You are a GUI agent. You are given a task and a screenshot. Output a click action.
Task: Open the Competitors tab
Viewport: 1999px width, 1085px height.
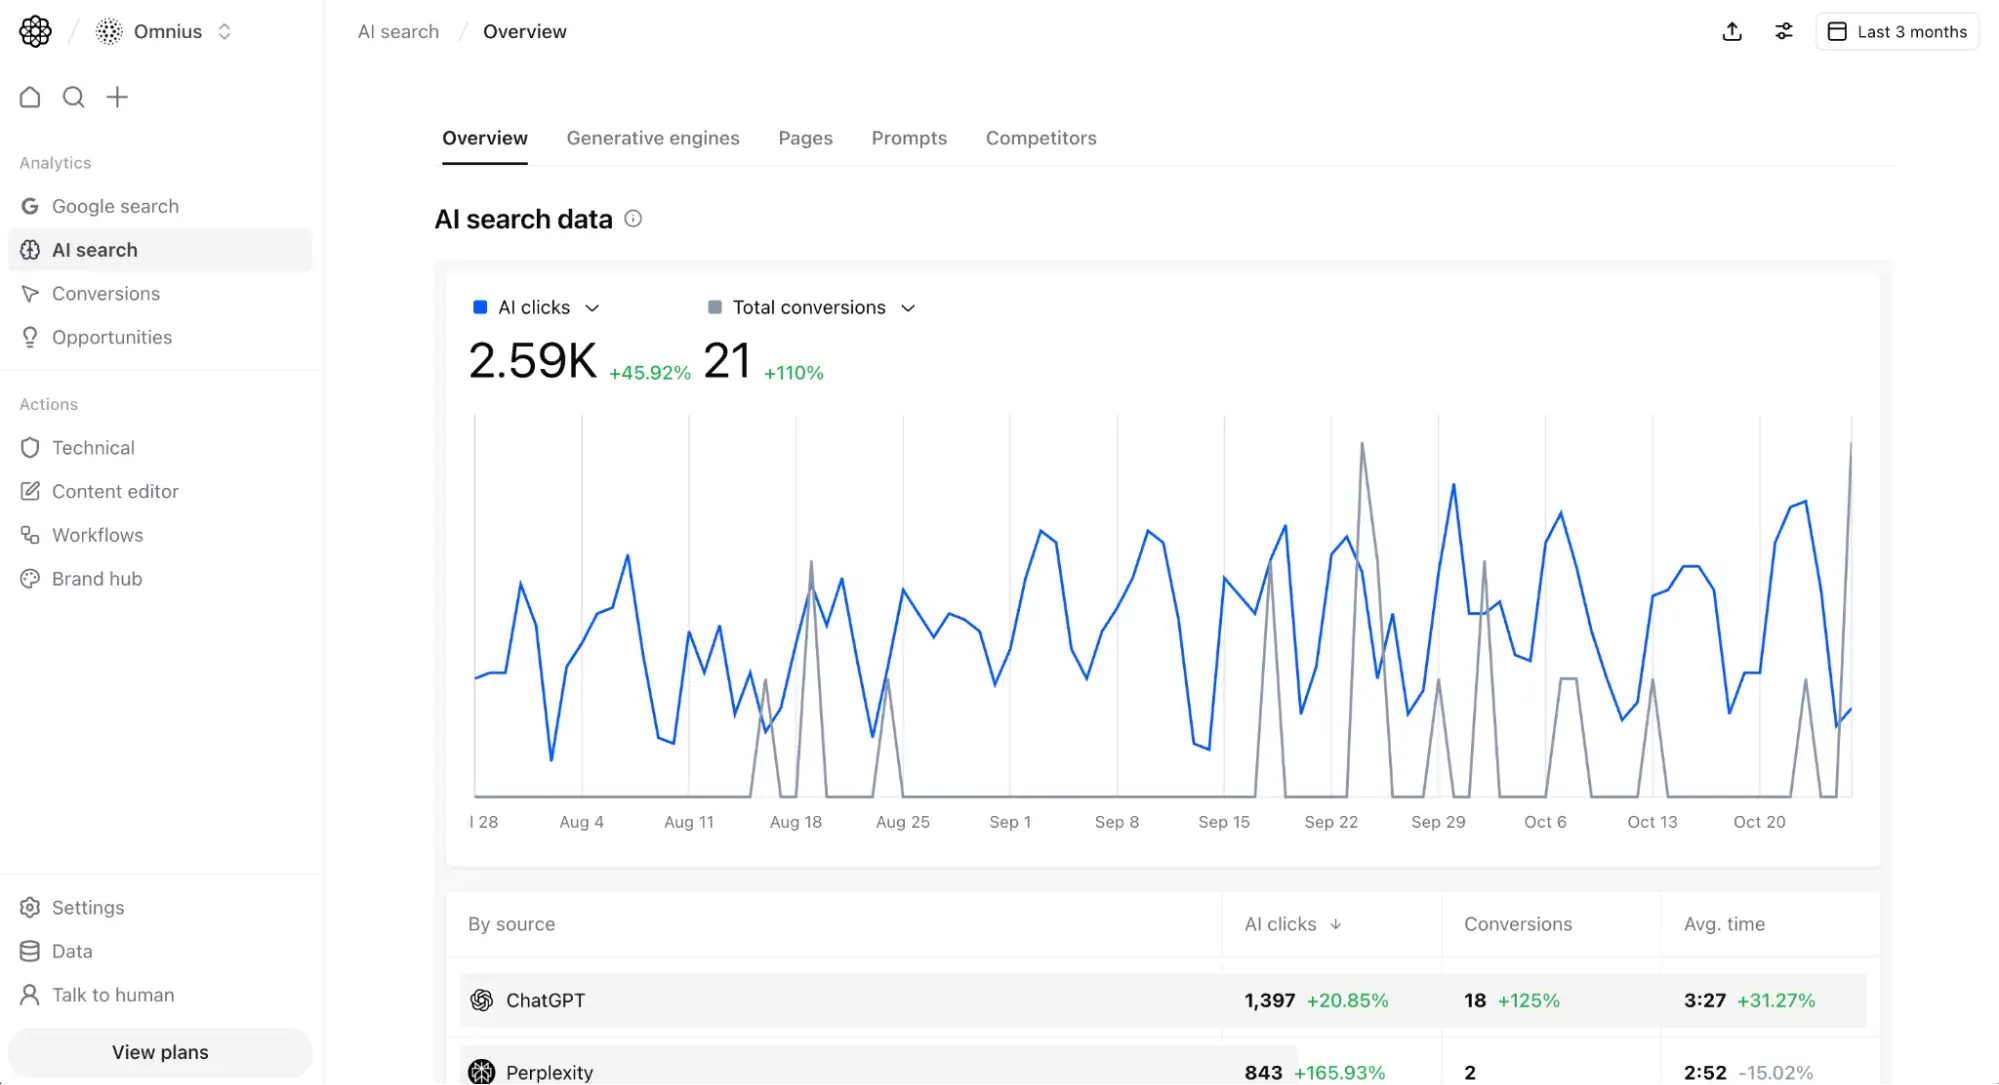tap(1041, 138)
